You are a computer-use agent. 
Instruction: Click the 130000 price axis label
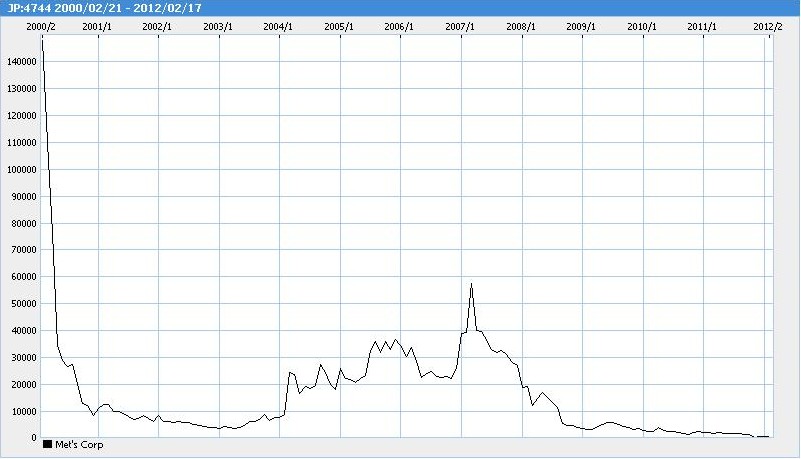[x=22, y=89]
